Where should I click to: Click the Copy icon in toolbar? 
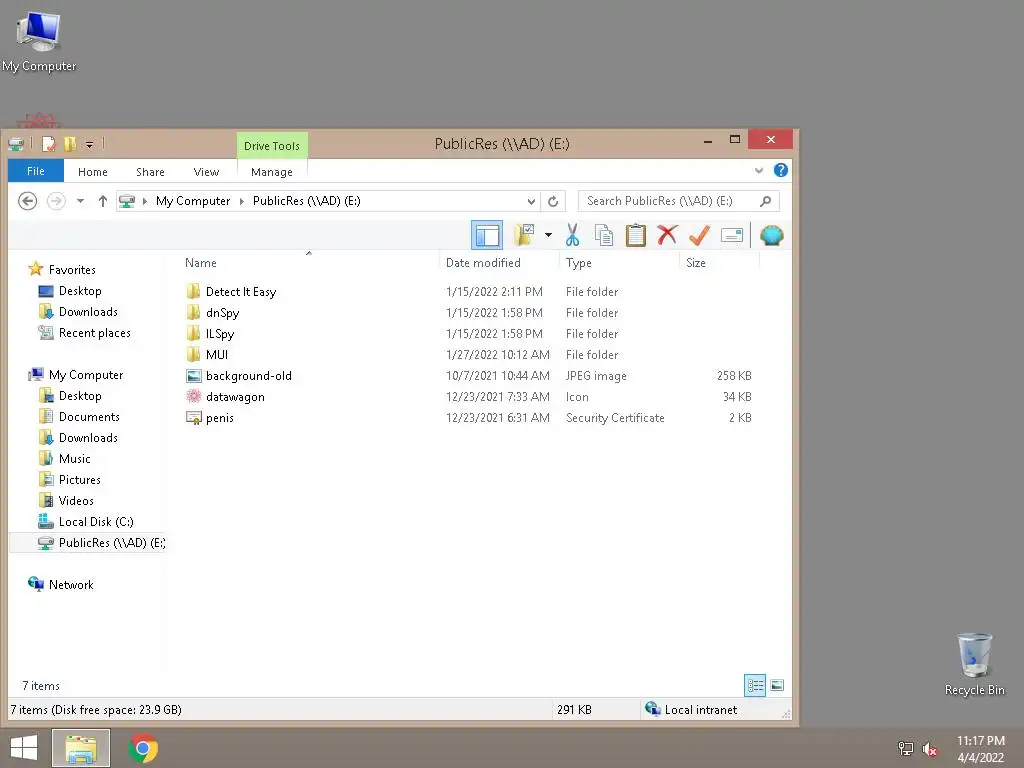[603, 235]
